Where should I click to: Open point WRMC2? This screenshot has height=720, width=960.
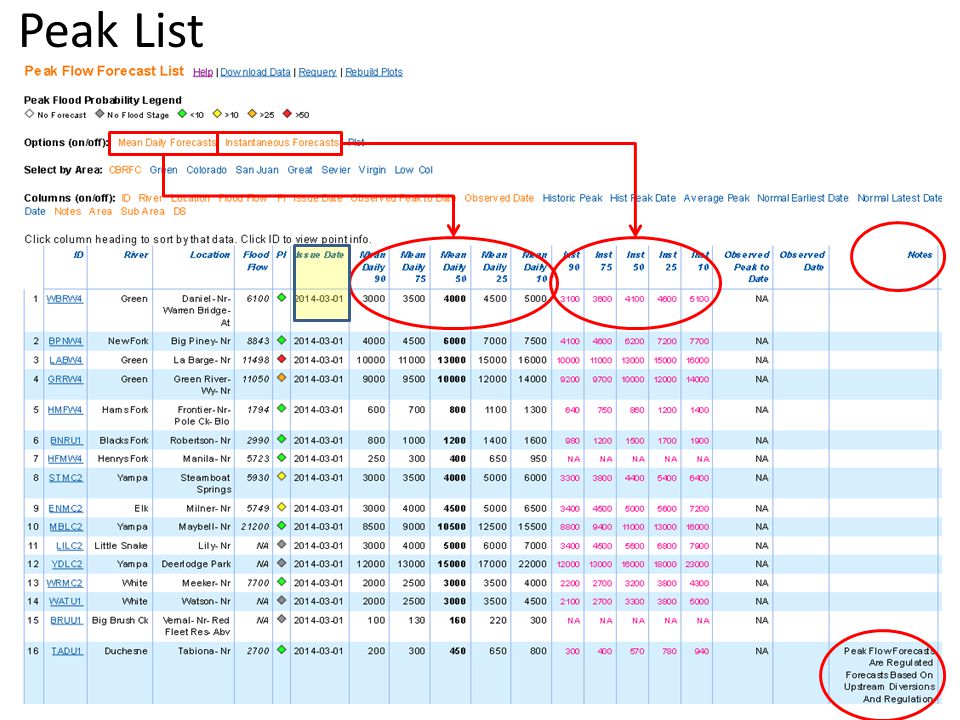pyautogui.click(x=64, y=583)
